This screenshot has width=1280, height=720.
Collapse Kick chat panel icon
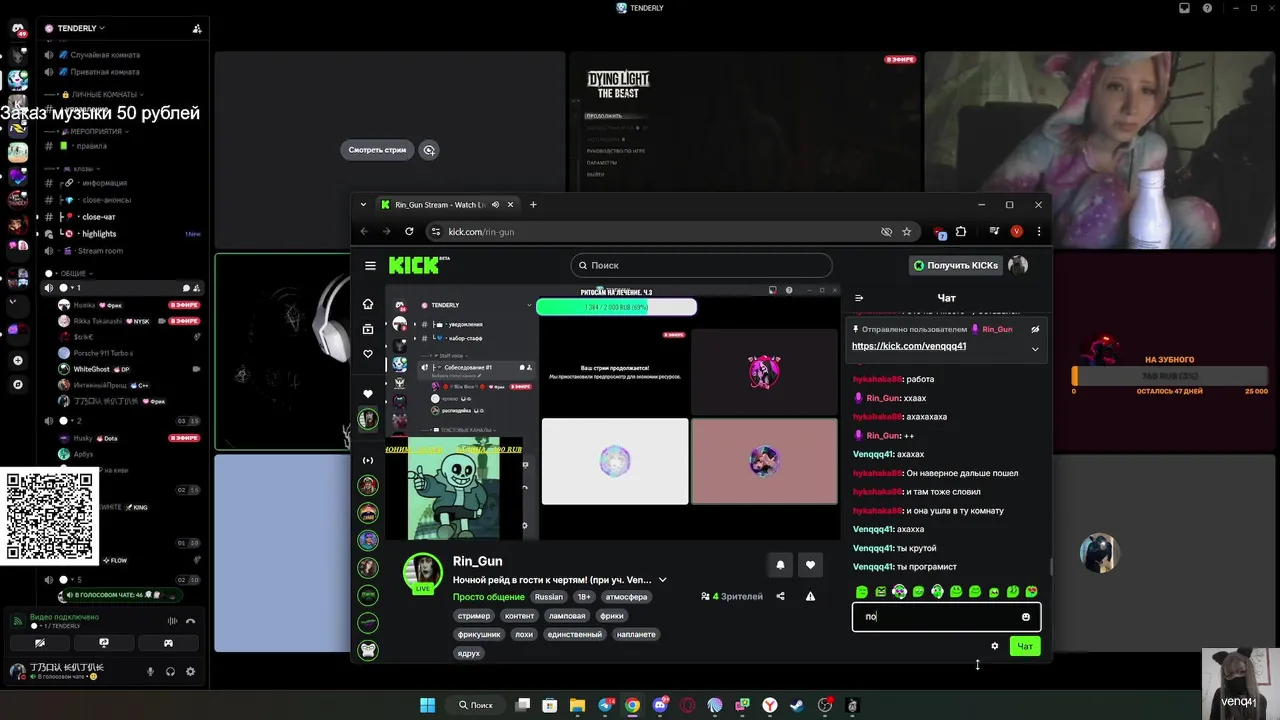pos(859,298)
